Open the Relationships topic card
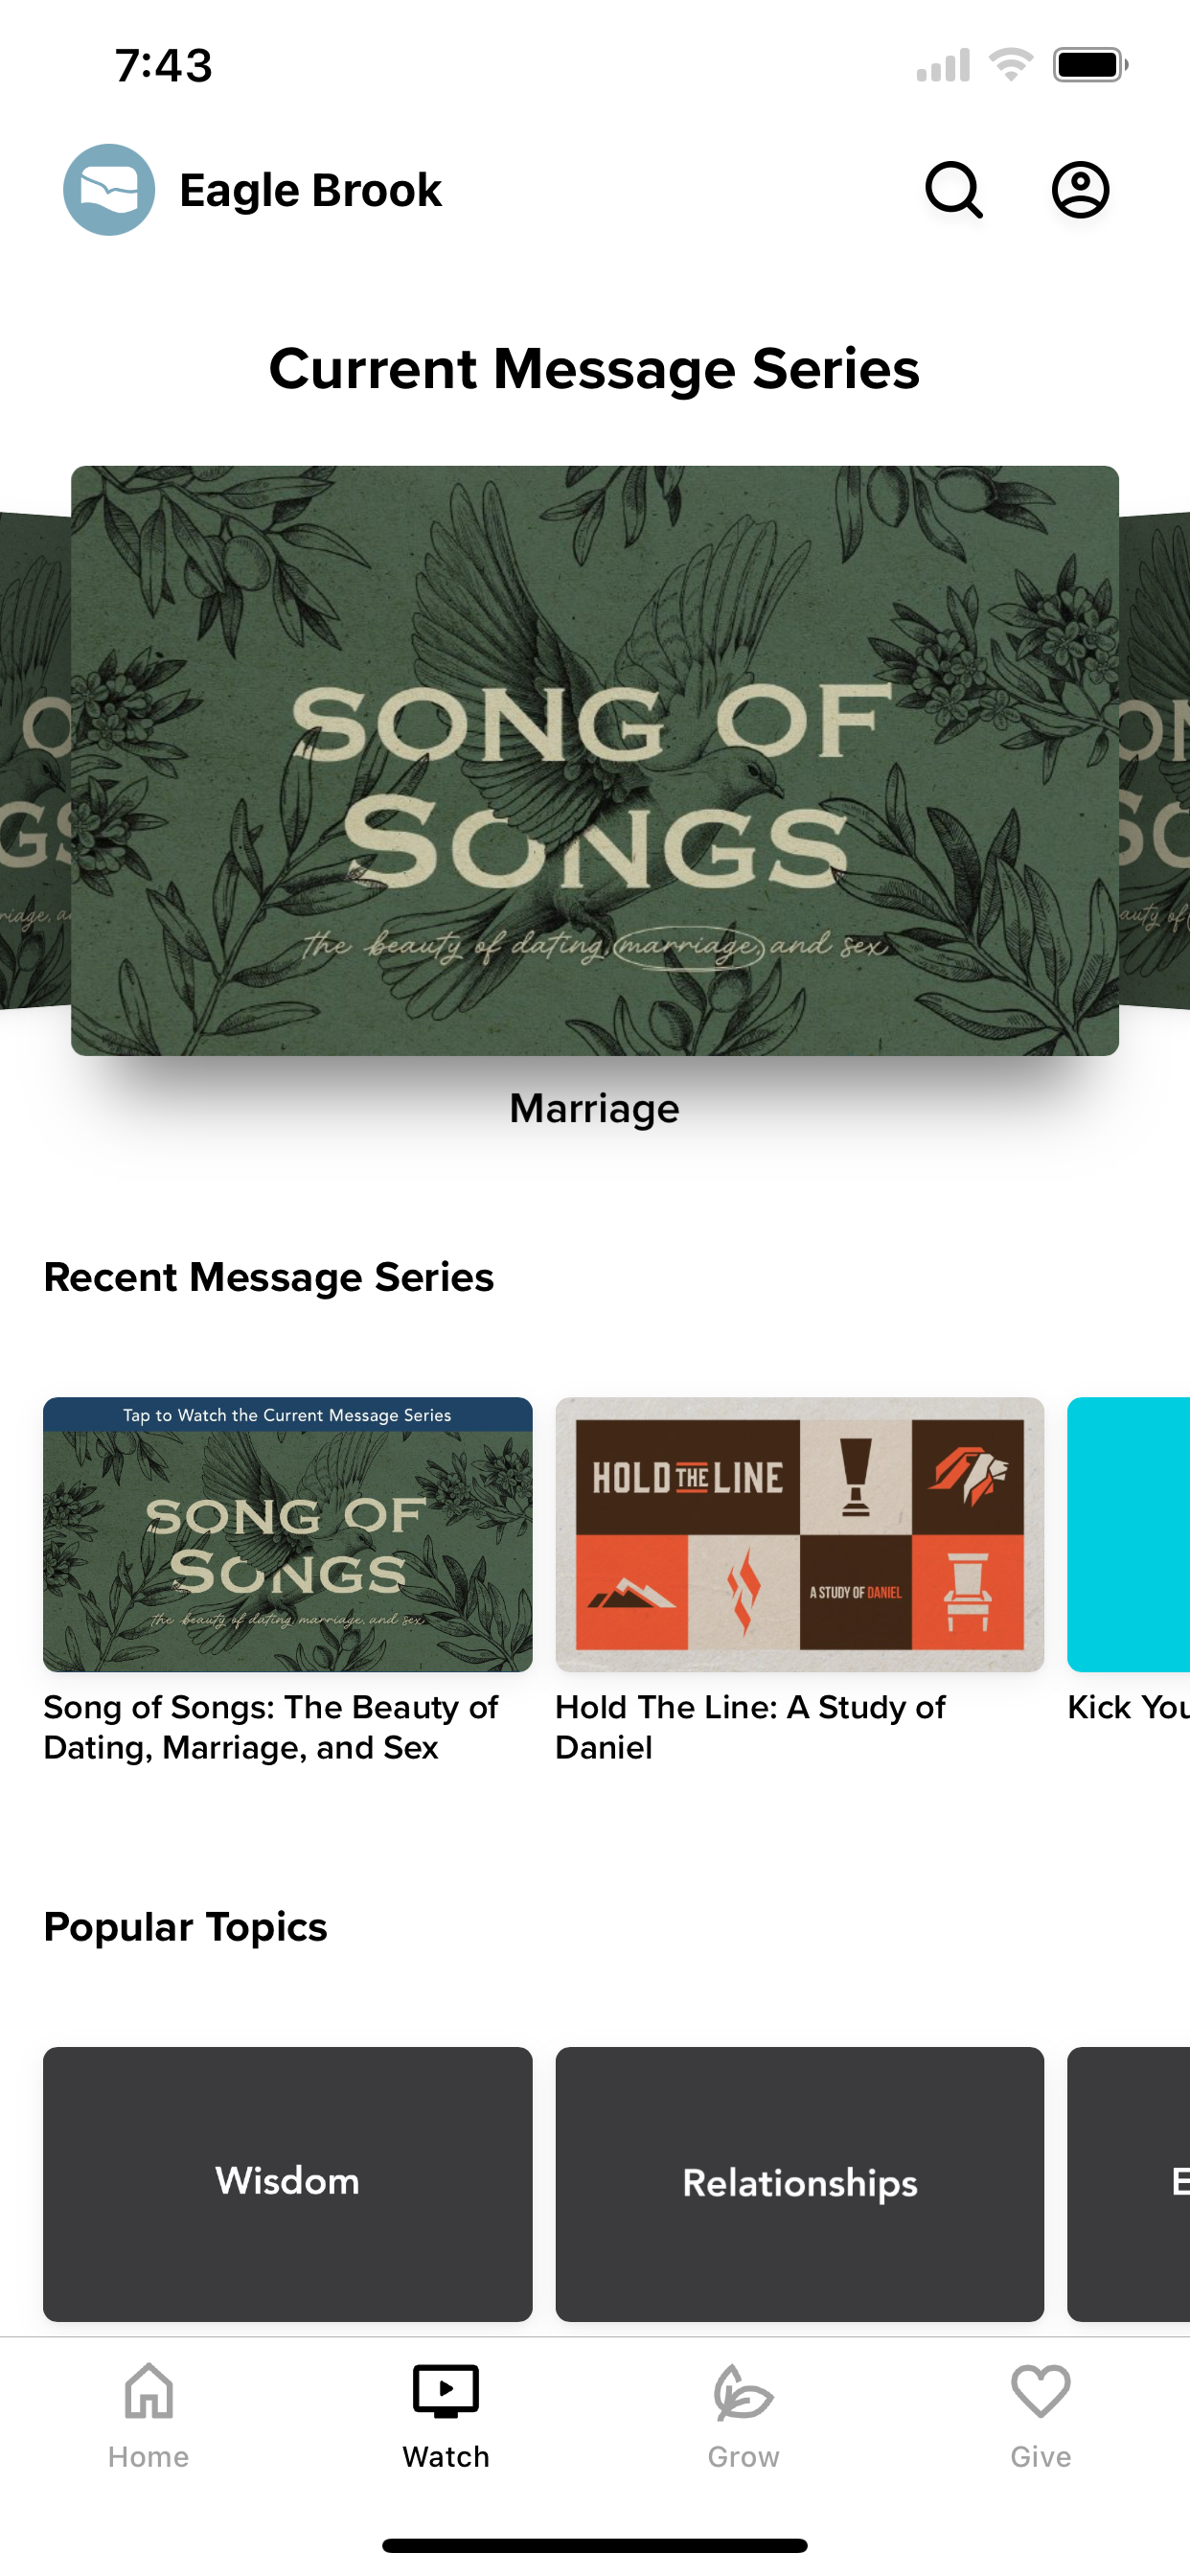 pyautogui.click(x=800, y=2184)
